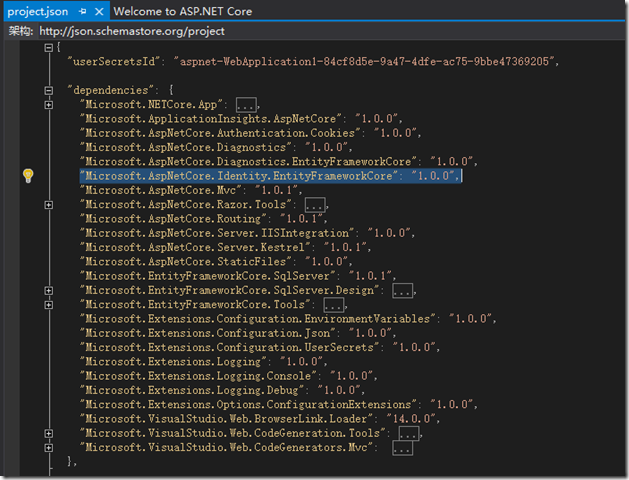Expand the SqlServer.Design dependency node
The width and height of the screenshot is (629, 480).
pos(49,291)
